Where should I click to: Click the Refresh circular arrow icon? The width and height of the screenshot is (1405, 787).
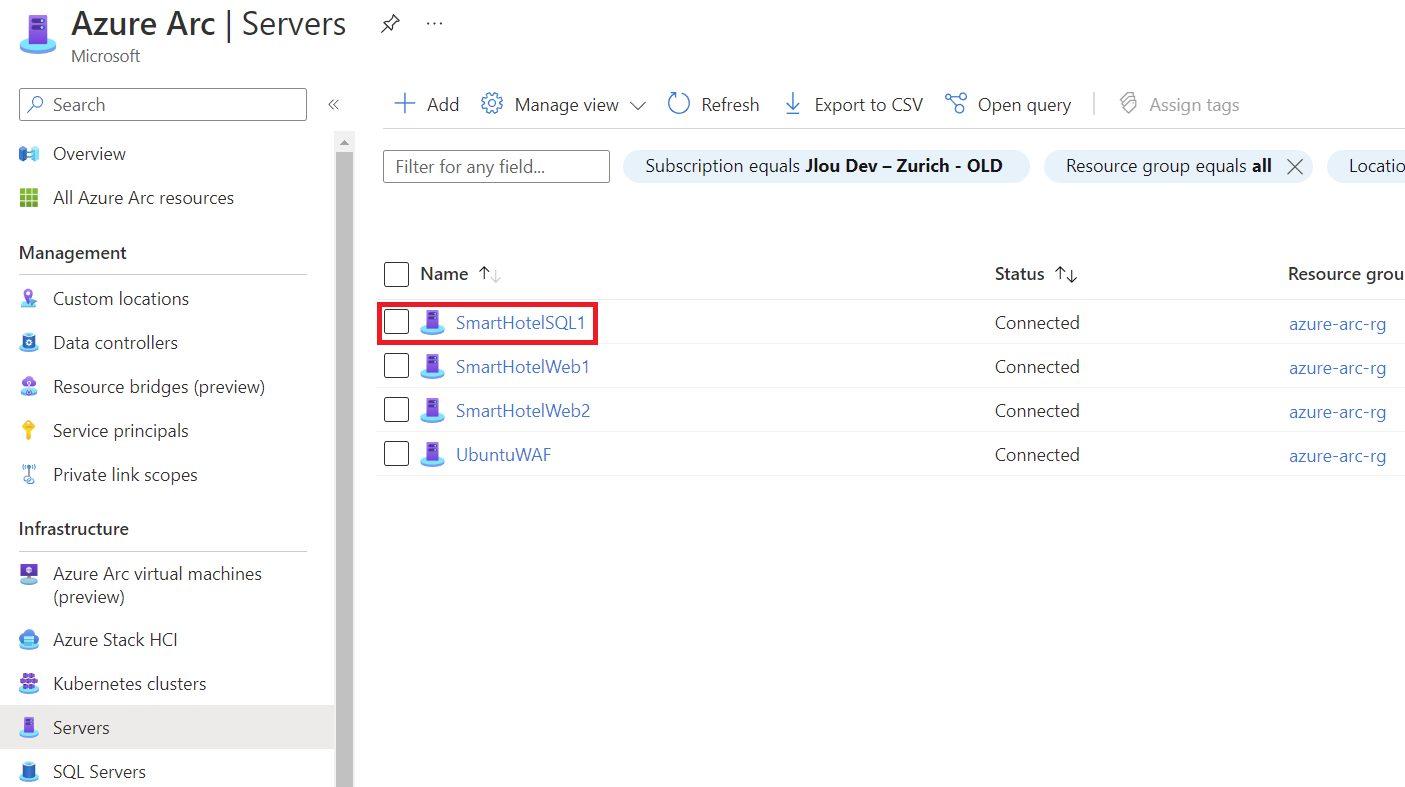679,104
